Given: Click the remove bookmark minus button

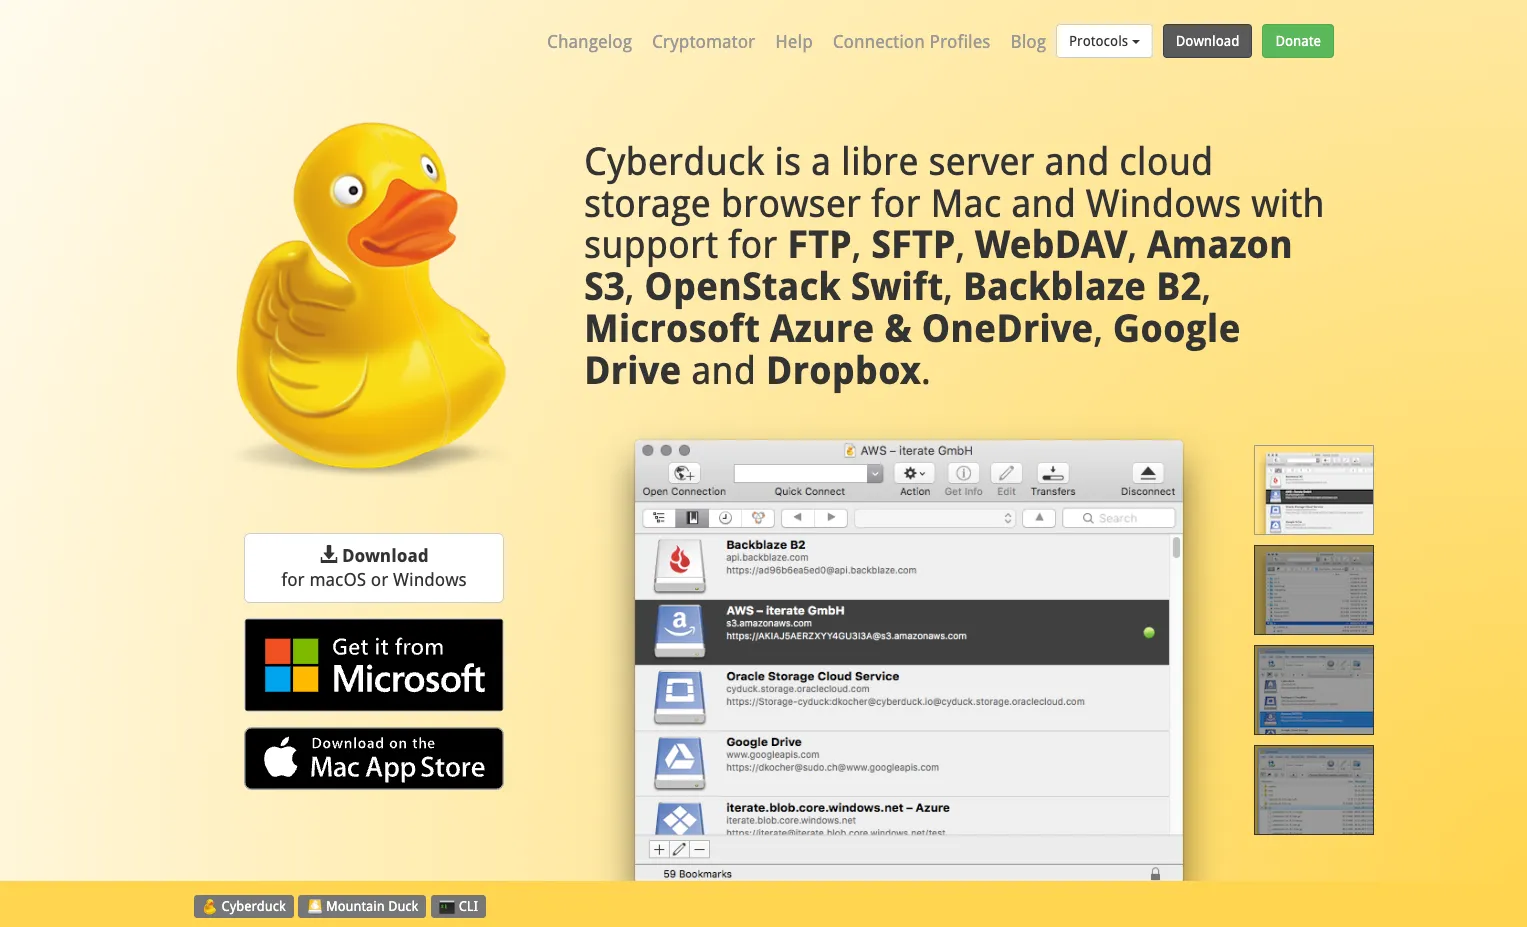Looking at the screenshot, I should [x=699, y=849].
